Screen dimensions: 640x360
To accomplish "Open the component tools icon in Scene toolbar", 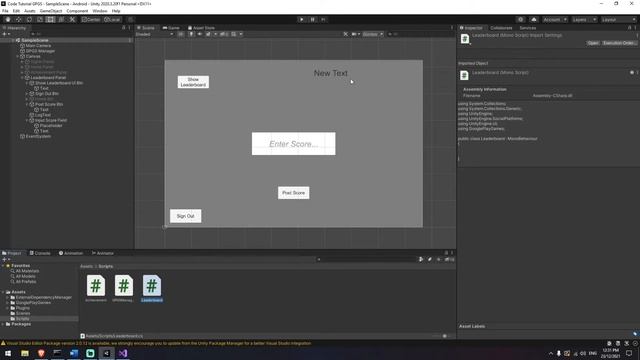I will 345,34.
